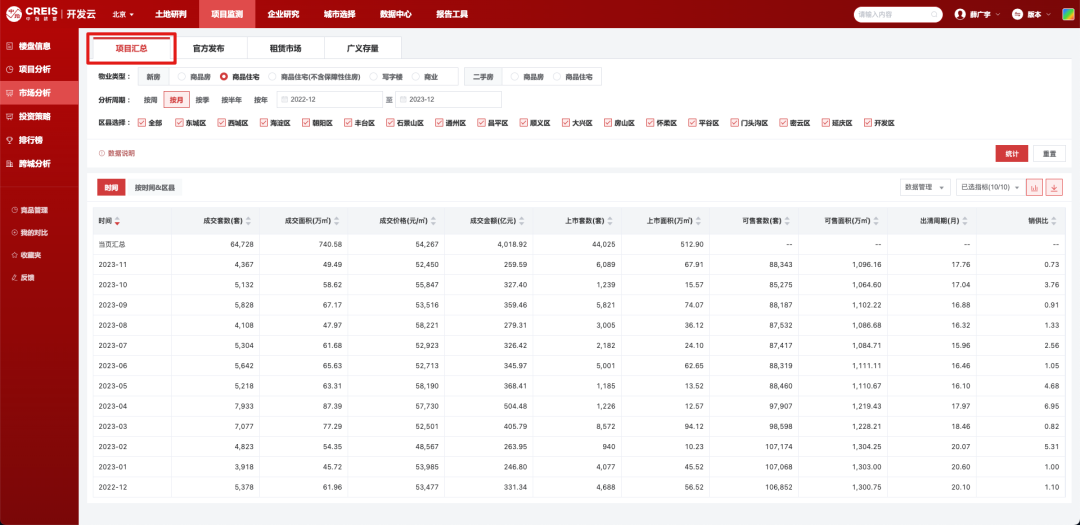Sort by 成交金额(亿元) column arrows
The width and height of the screenshot is (1080, 525).
click(x=522, y=222)
